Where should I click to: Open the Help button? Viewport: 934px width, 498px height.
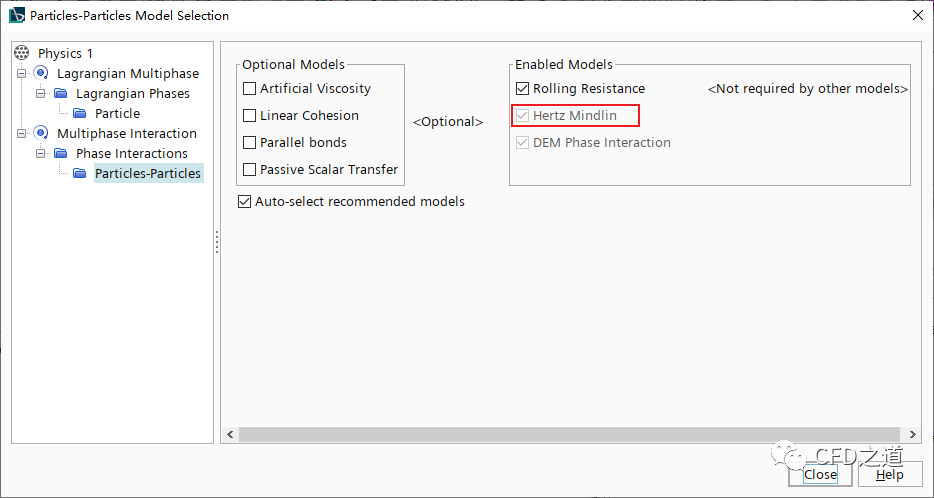889,474
